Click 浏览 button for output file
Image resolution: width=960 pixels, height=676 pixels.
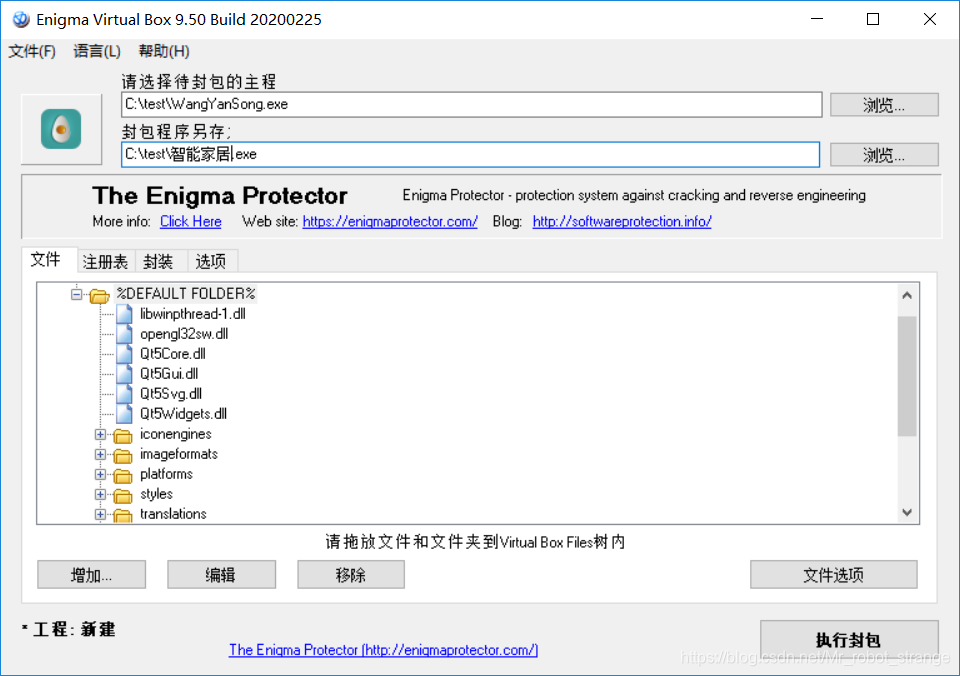pyautogui.click(x=884, y=155)
